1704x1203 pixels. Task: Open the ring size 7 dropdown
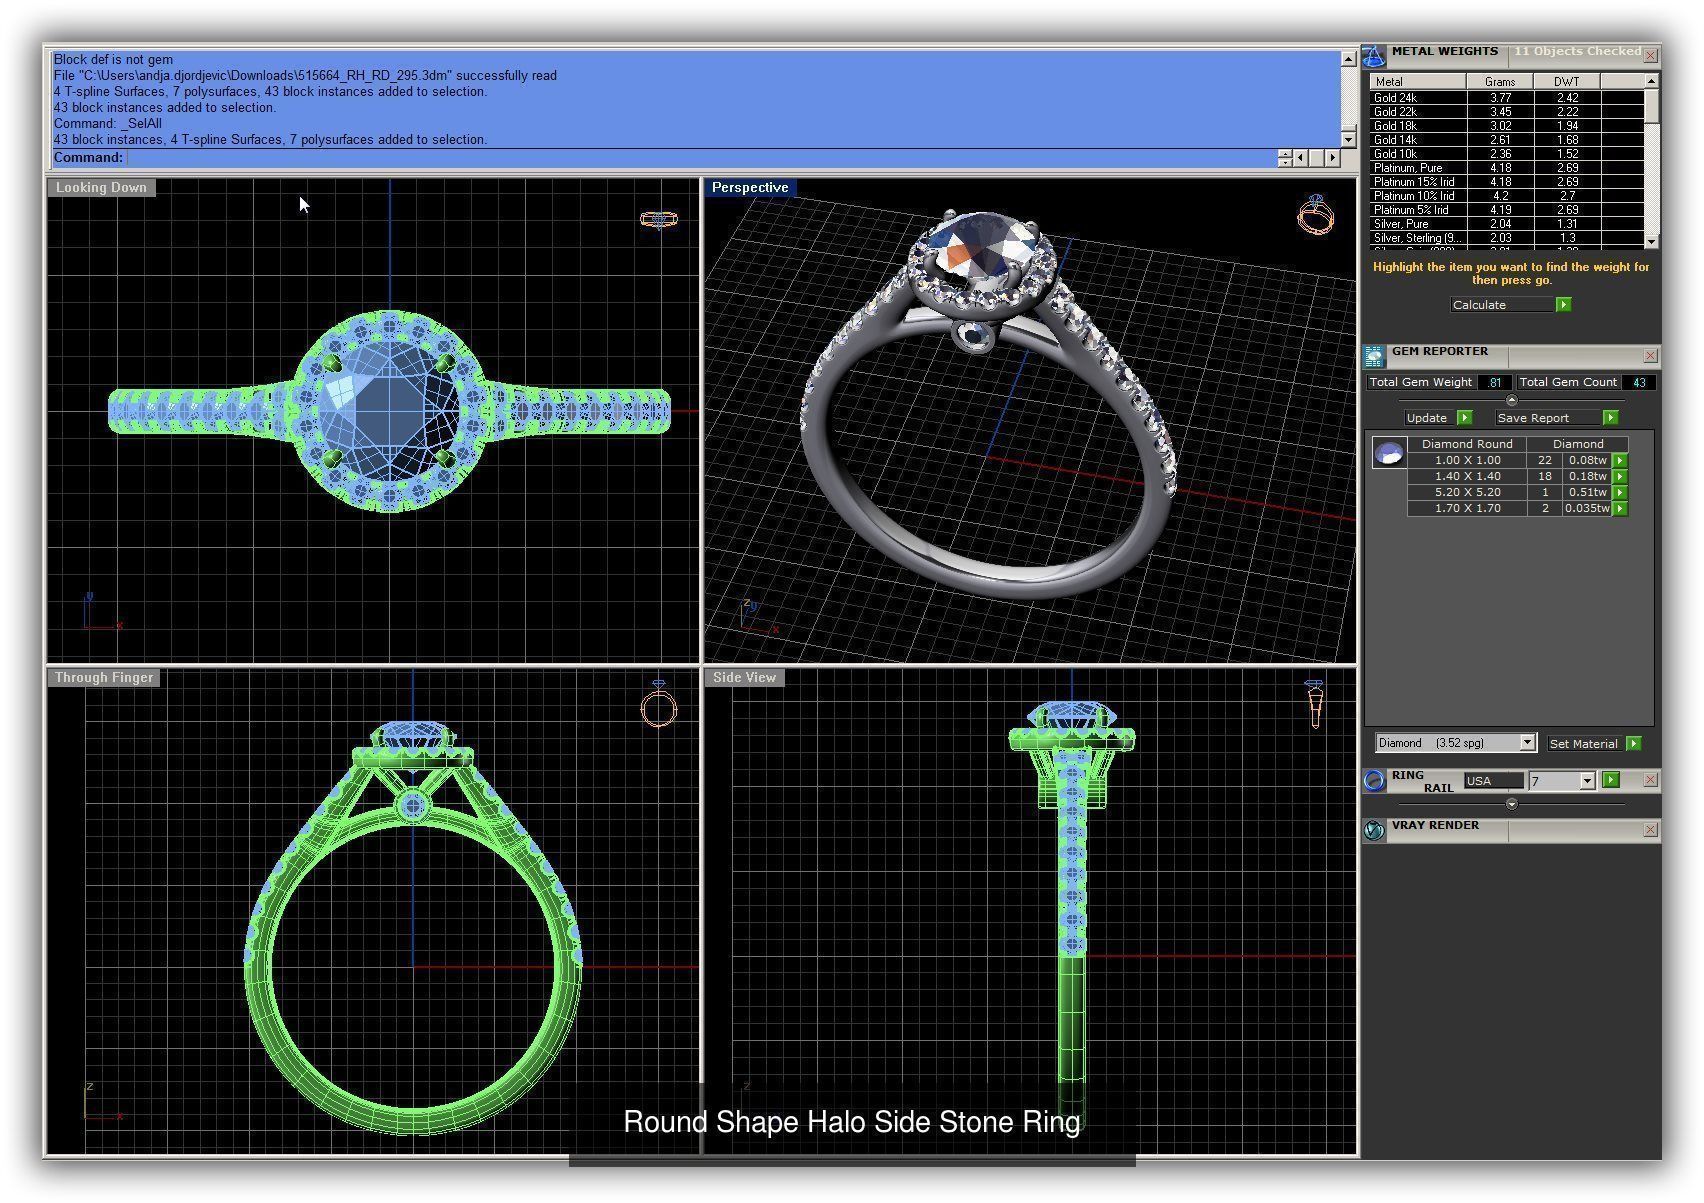1587,781
